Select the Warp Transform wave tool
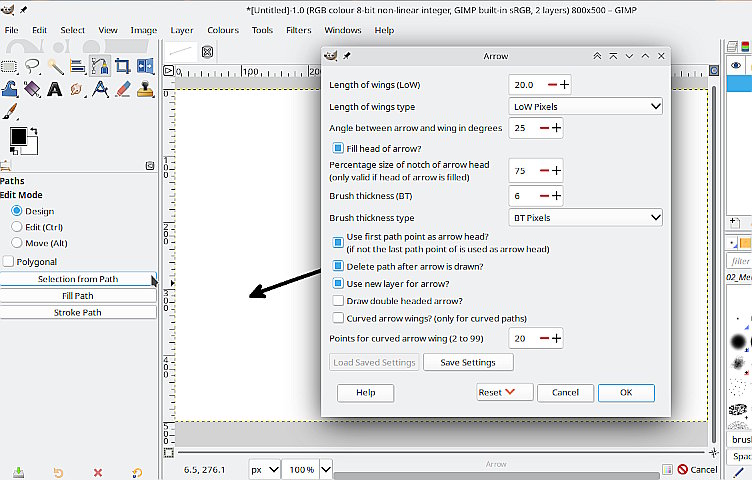Screen dimensions: 752x480 (x=9, y=89)
